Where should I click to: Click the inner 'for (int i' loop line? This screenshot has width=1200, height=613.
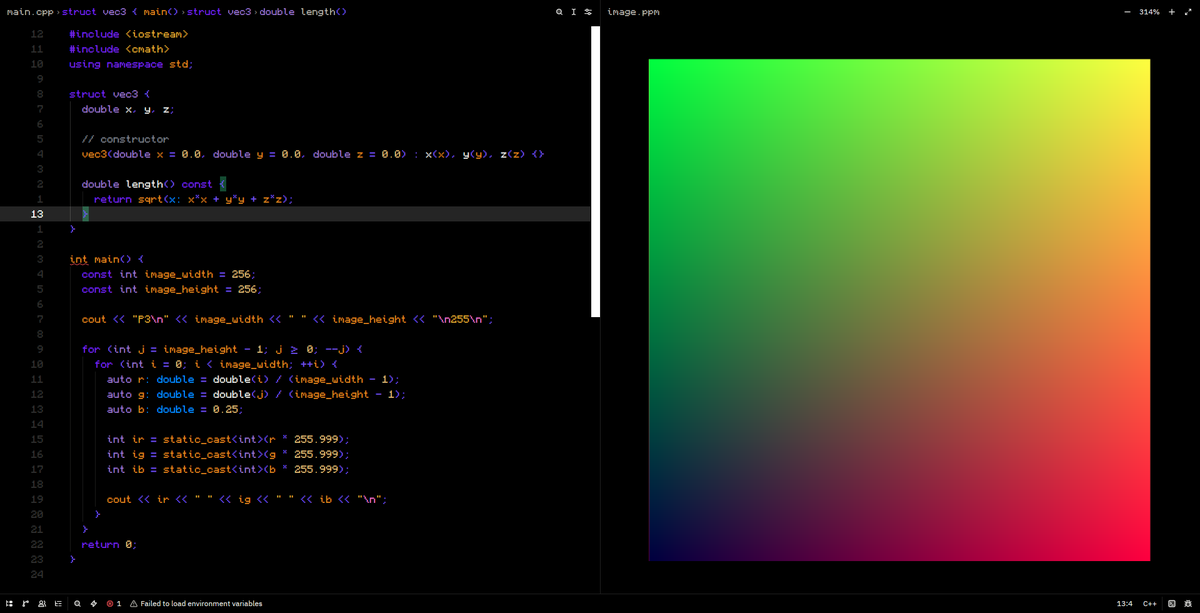click(216, 364)
